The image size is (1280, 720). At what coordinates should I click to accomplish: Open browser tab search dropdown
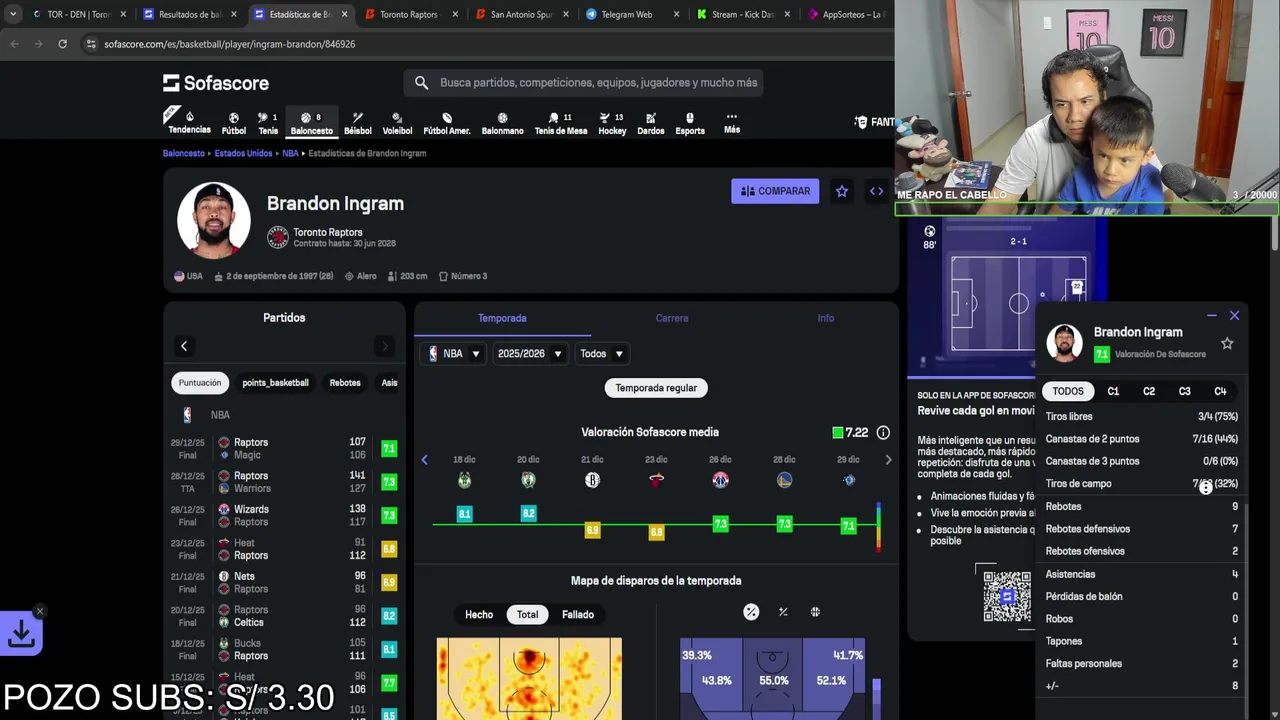14,14
